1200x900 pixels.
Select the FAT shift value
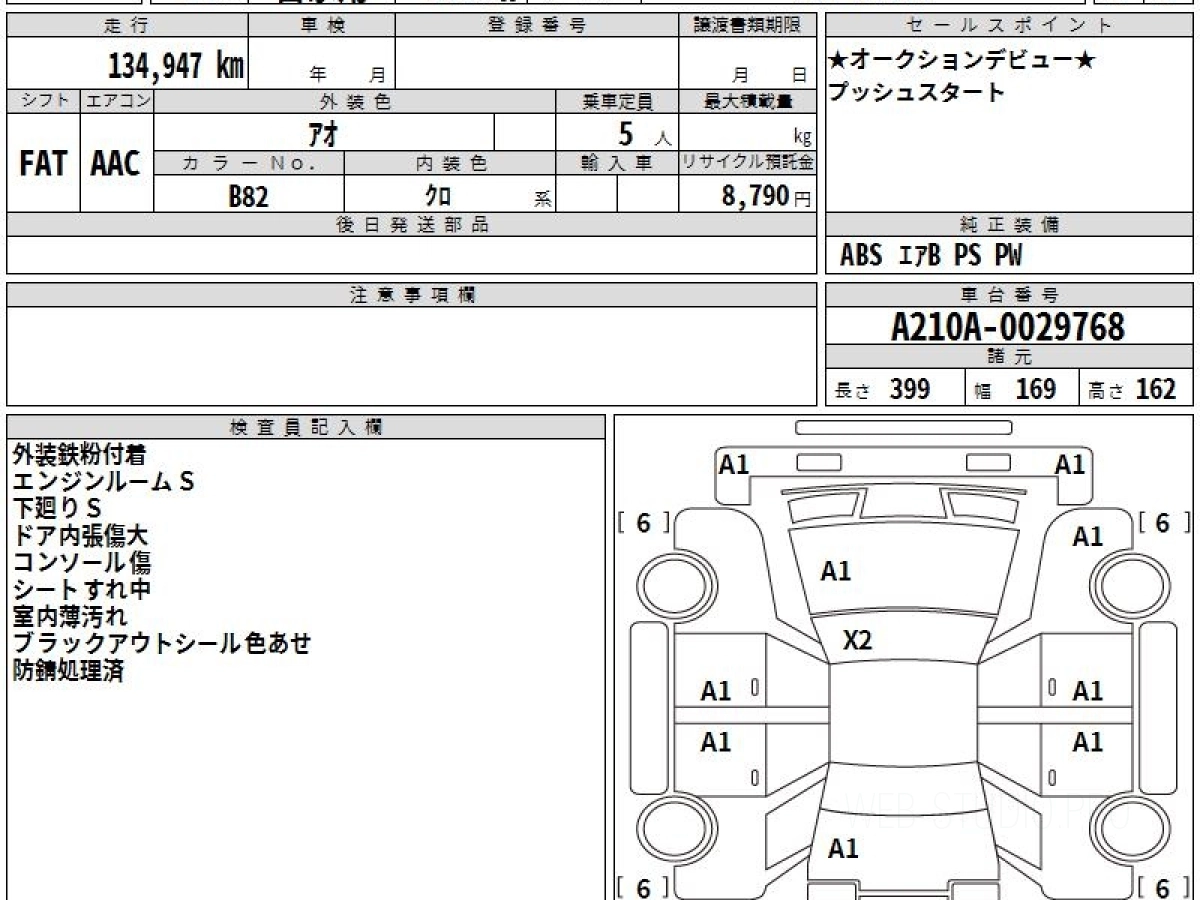tap(43, 163)
